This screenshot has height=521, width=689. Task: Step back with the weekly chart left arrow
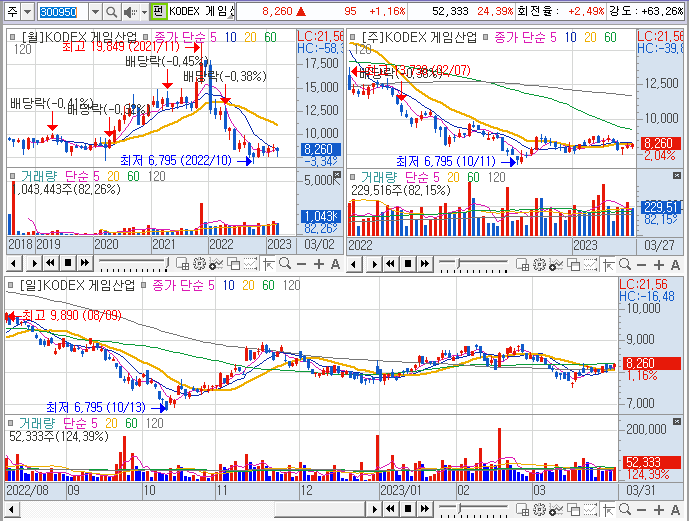(354, 264)
